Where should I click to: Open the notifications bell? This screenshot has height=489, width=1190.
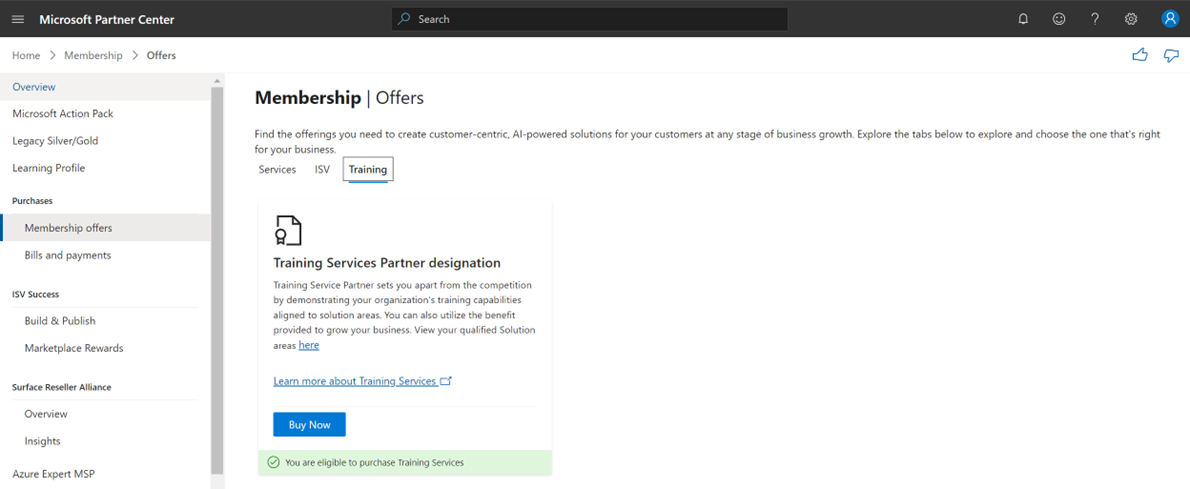1023,19
